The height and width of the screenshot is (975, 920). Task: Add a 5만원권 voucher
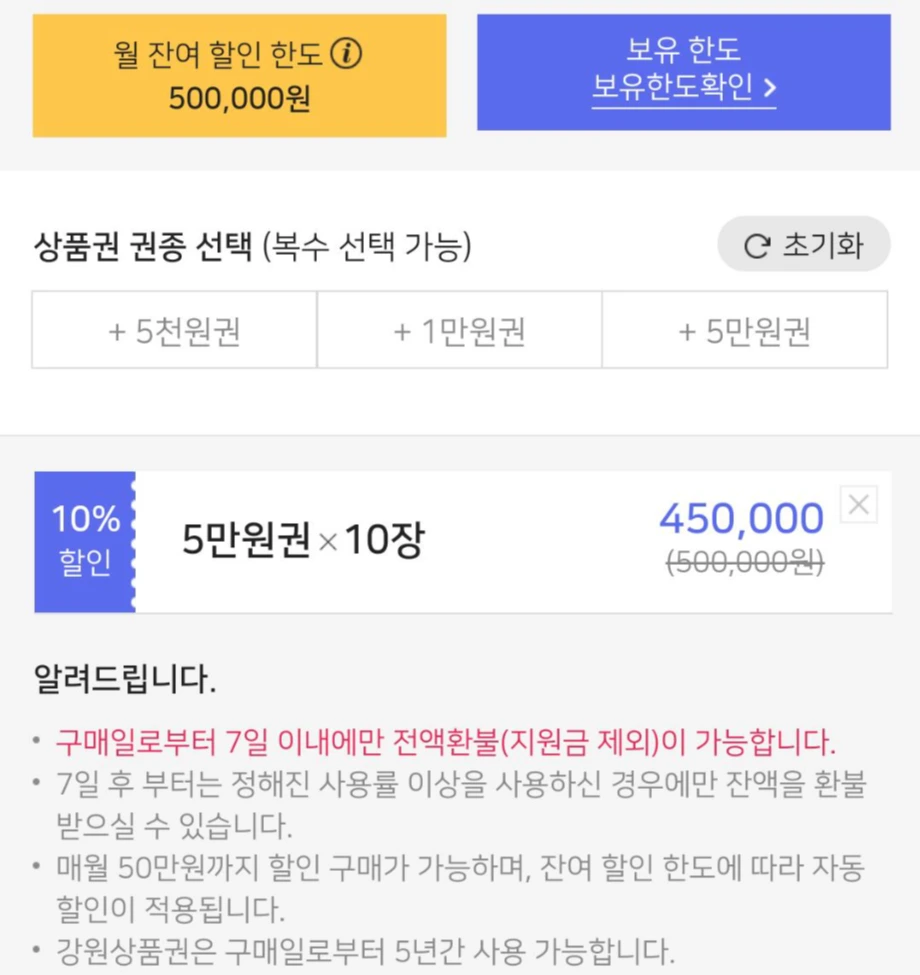[x=745, y=330]
